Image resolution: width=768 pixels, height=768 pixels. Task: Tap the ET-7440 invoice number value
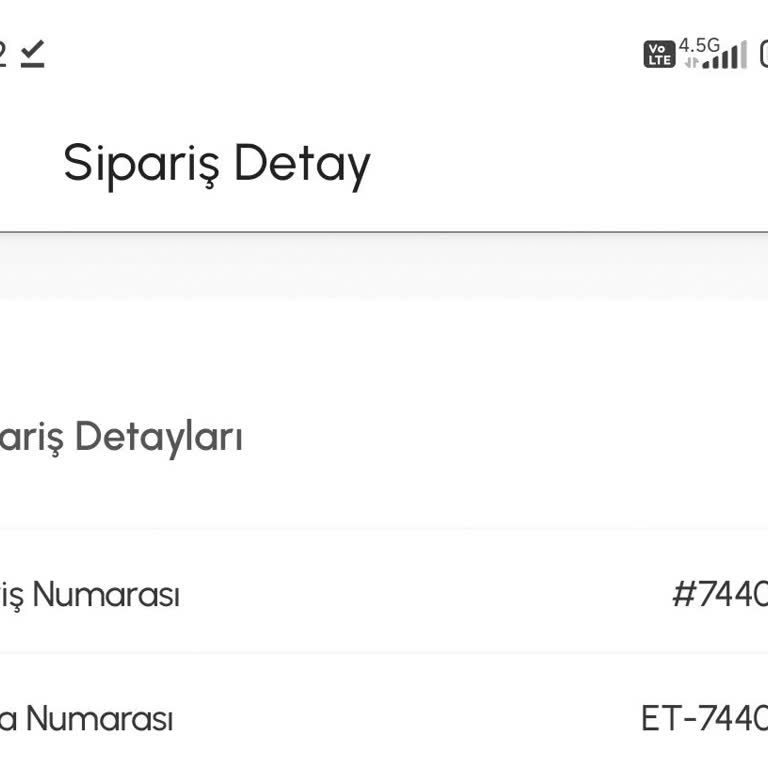[704, 718]
